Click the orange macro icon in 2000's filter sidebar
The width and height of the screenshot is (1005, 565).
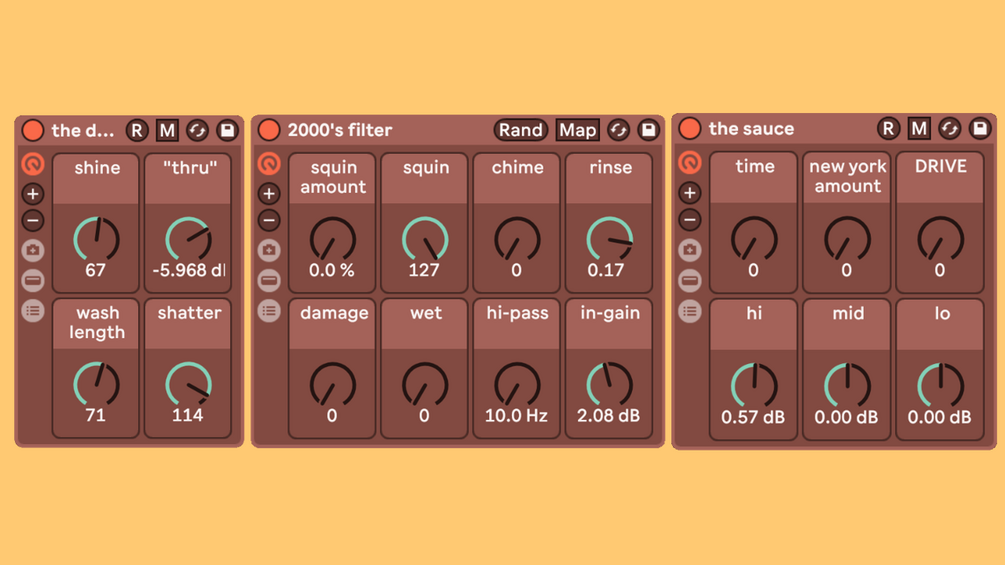click(x=269, y=164)
